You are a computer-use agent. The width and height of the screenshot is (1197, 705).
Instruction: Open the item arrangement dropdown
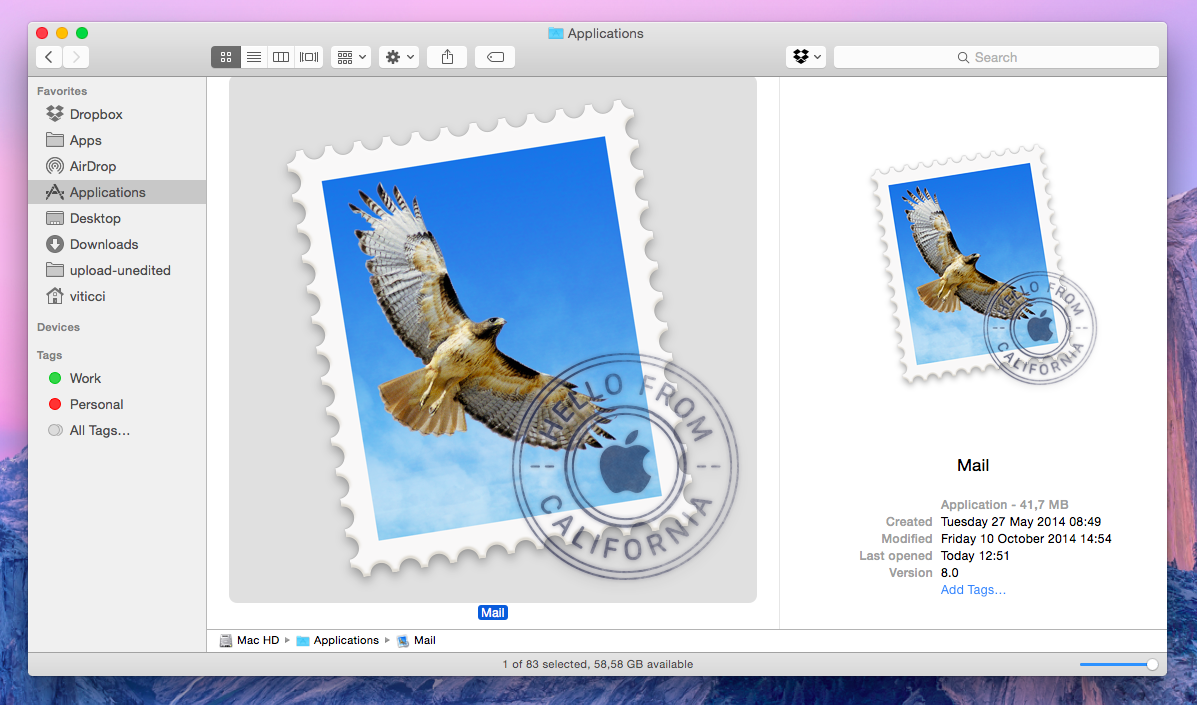(x=351, y=57)
